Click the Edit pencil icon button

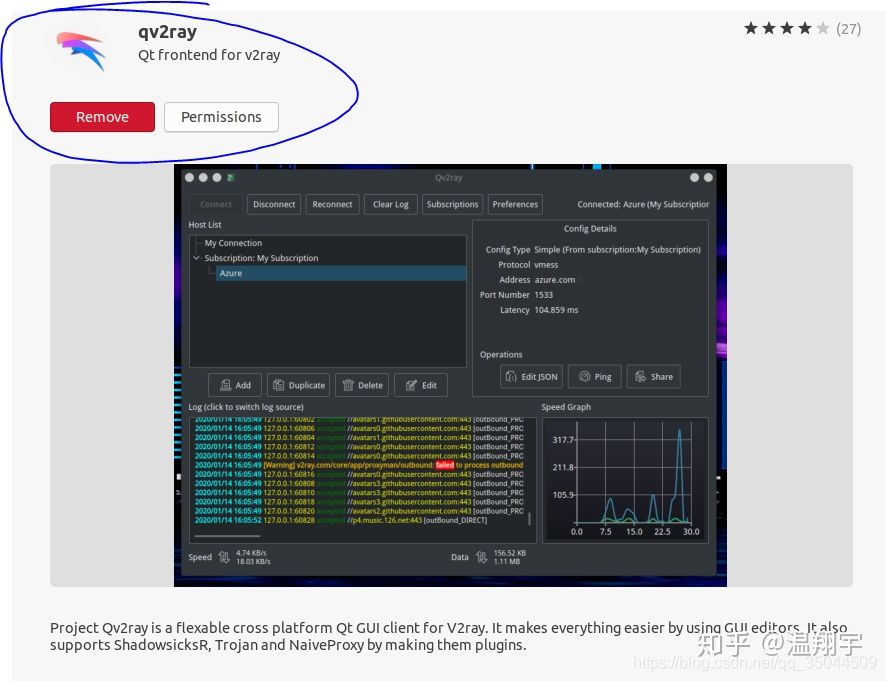[411, 385]
